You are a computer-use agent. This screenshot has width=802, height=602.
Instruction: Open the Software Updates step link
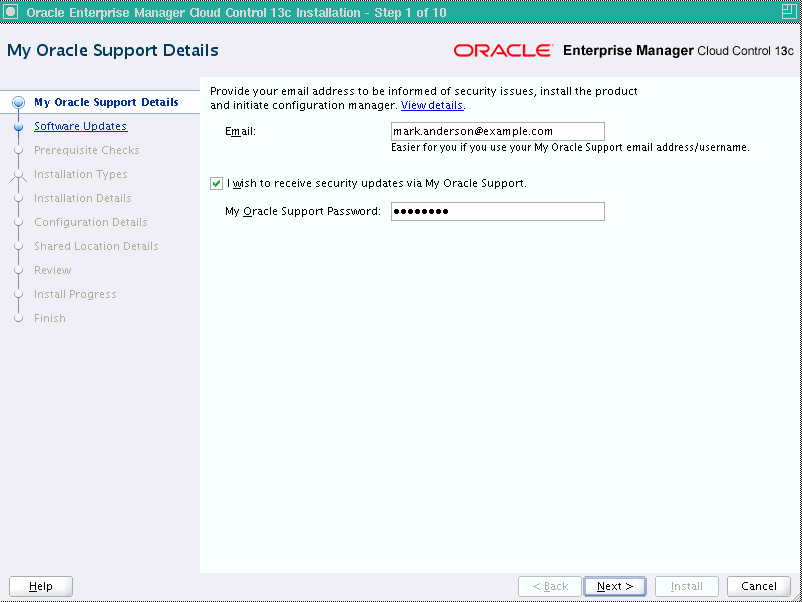tap(80, 126)
